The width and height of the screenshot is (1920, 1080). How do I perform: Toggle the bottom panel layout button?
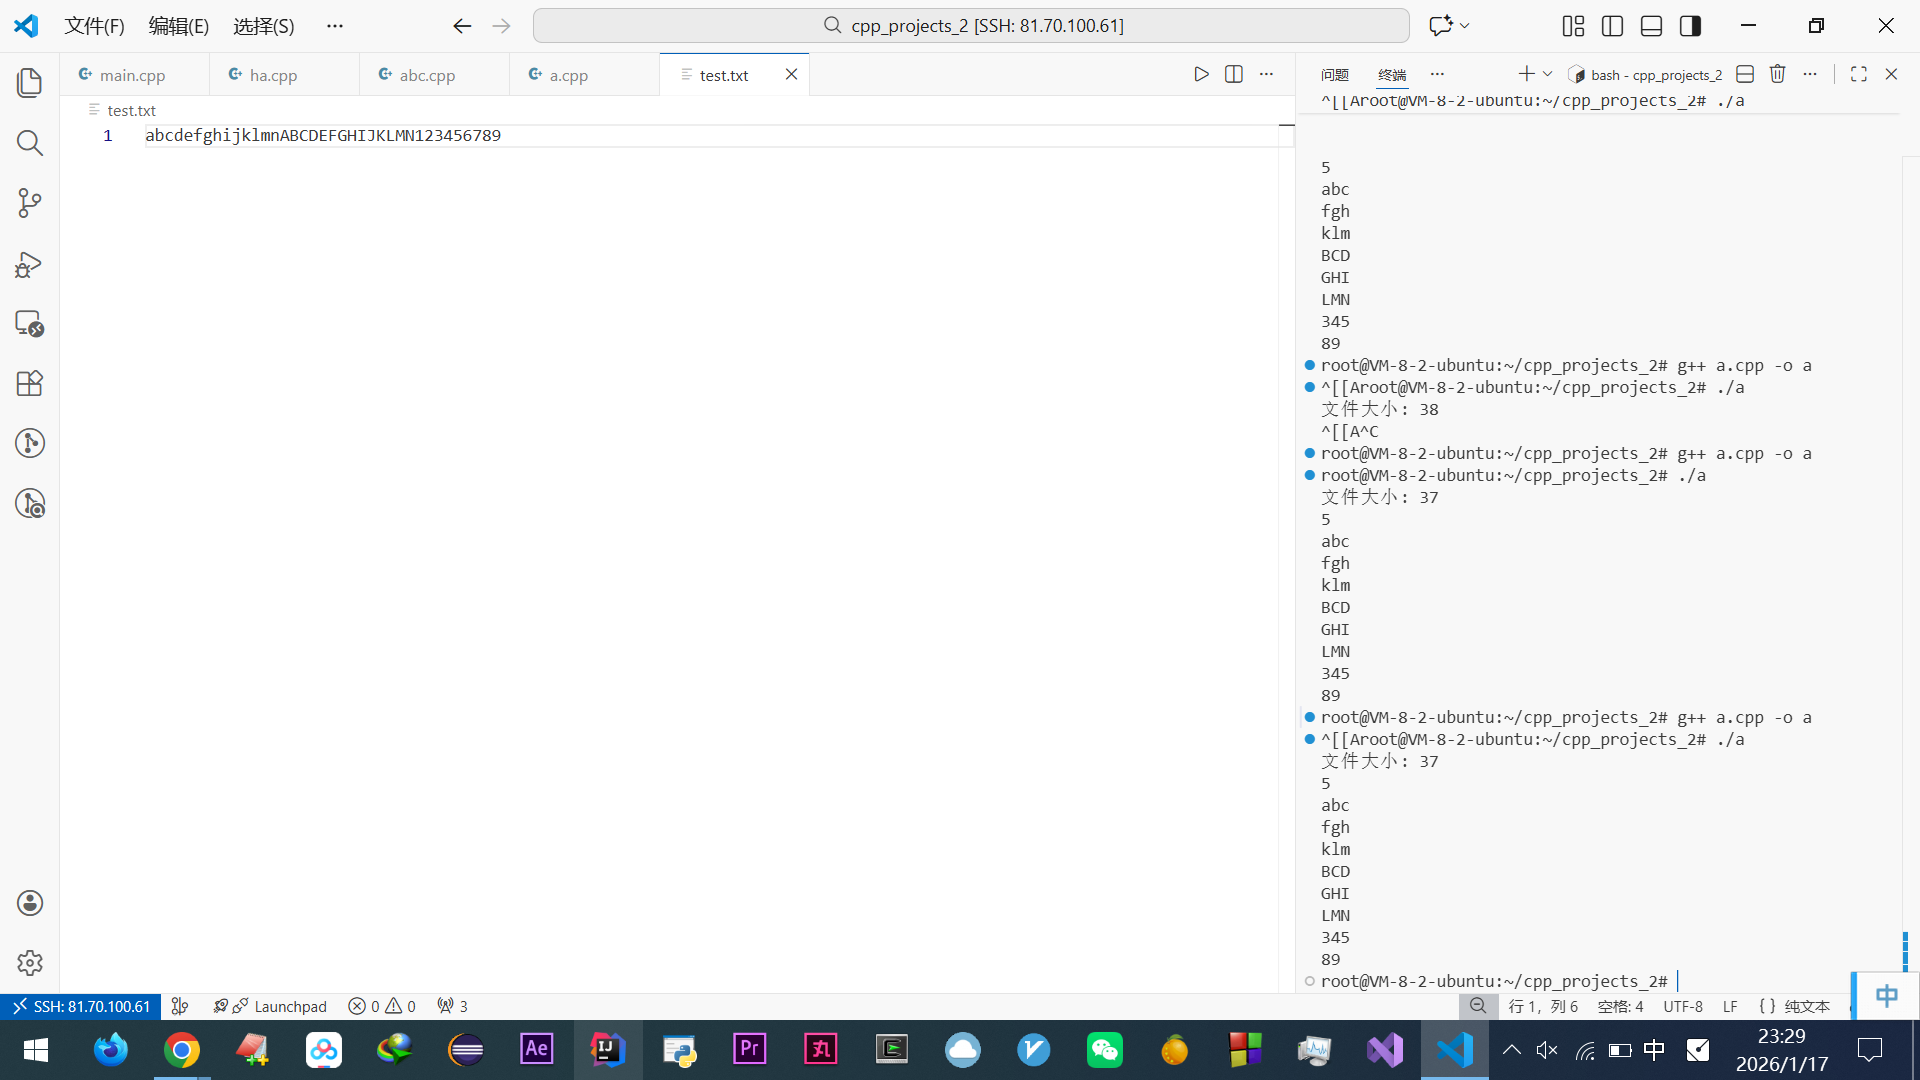coord(1651,26)
